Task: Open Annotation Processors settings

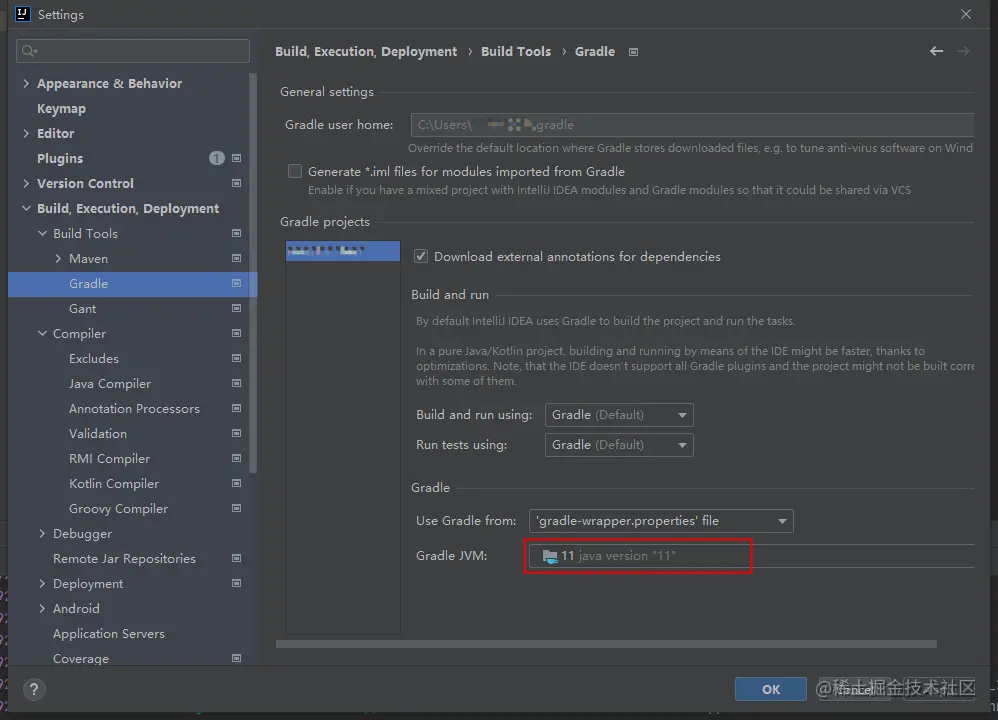Action: [x=134, y=409]
